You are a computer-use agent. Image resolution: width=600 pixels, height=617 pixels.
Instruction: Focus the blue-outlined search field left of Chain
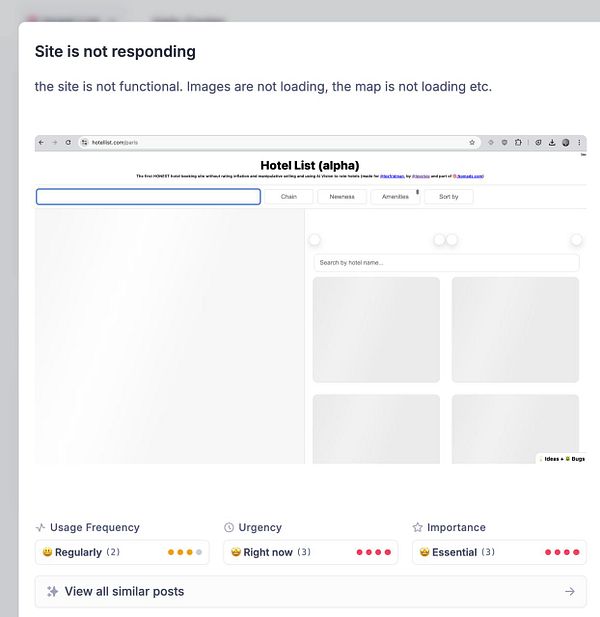coord(148,197)
